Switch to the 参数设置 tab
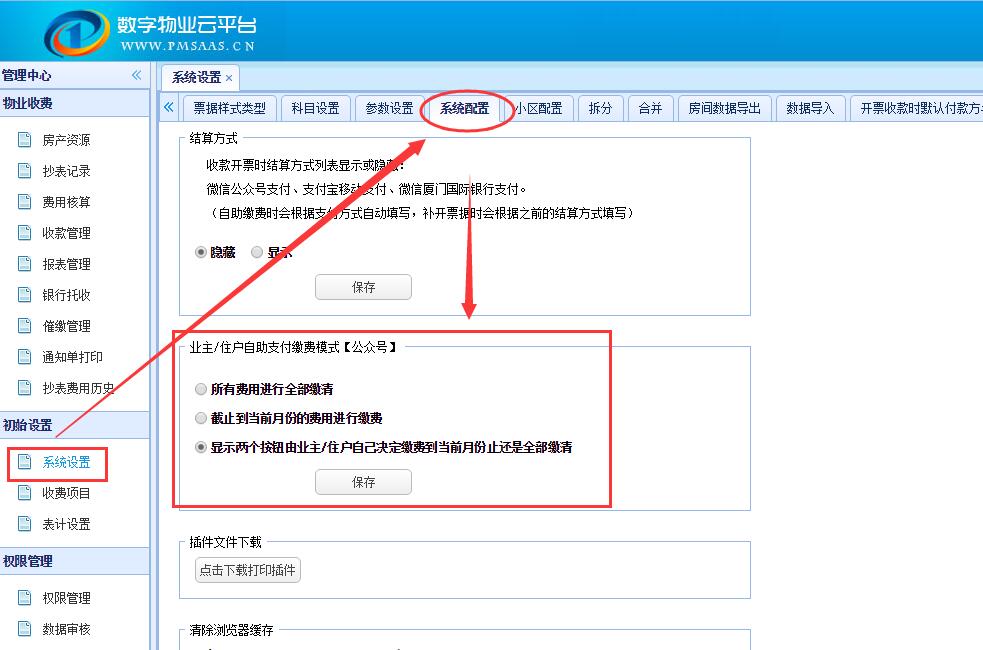The width and height of the screenshot is (983, 650). [389, 108]
